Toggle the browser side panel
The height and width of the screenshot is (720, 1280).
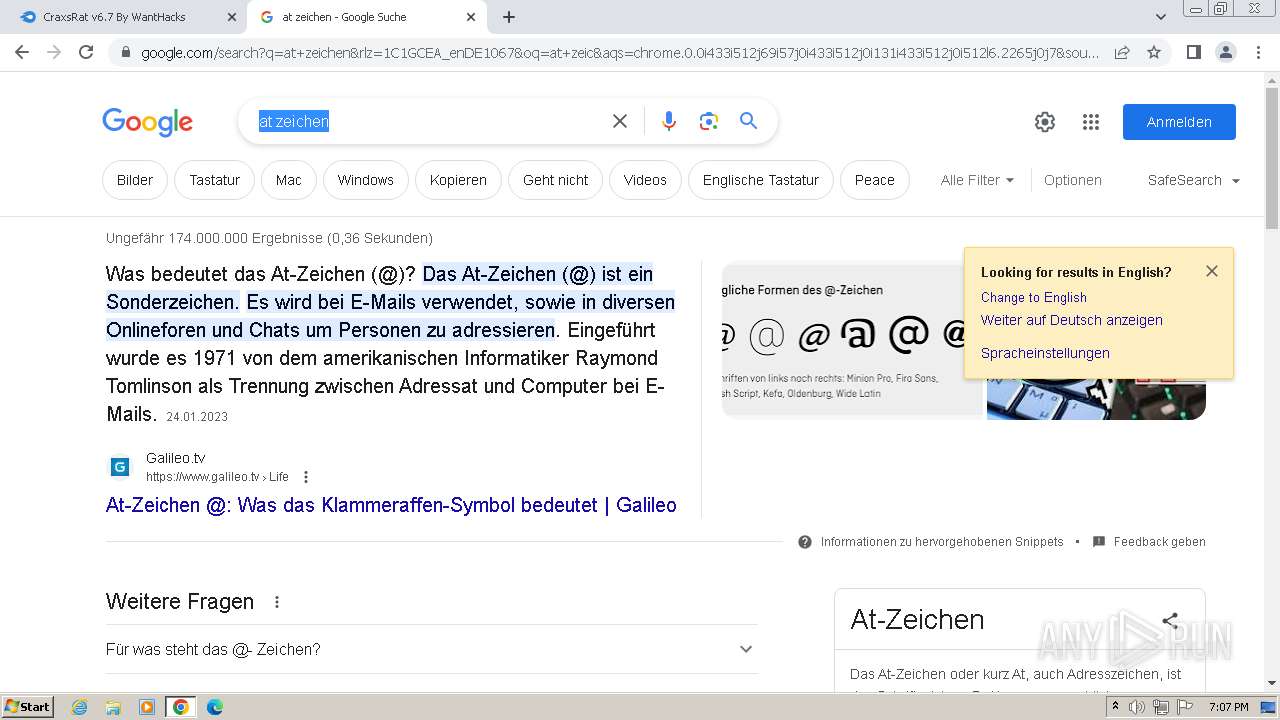coord(1193,52)
